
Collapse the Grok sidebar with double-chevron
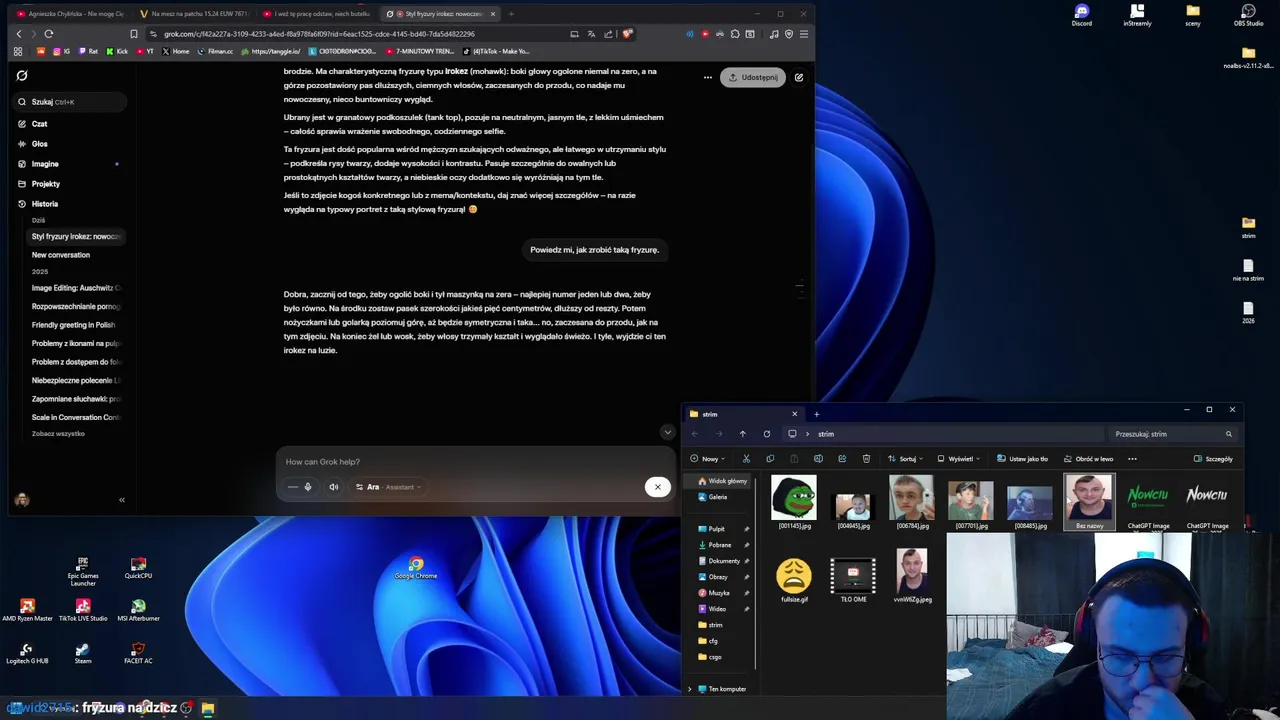[x=122, y=500]
